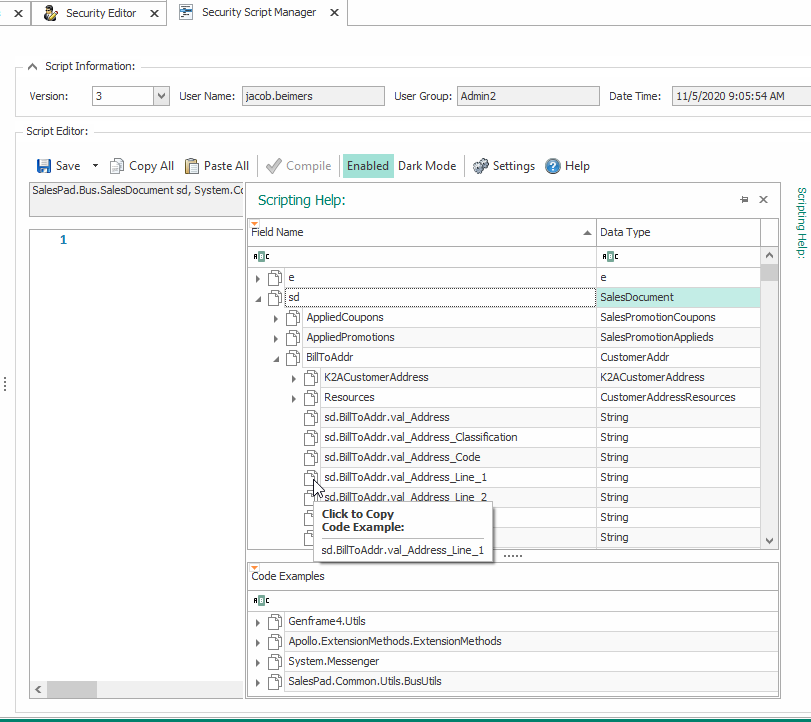Expand the AppliedCoupons tree node

pyautogui.click(x=277, y=317)
